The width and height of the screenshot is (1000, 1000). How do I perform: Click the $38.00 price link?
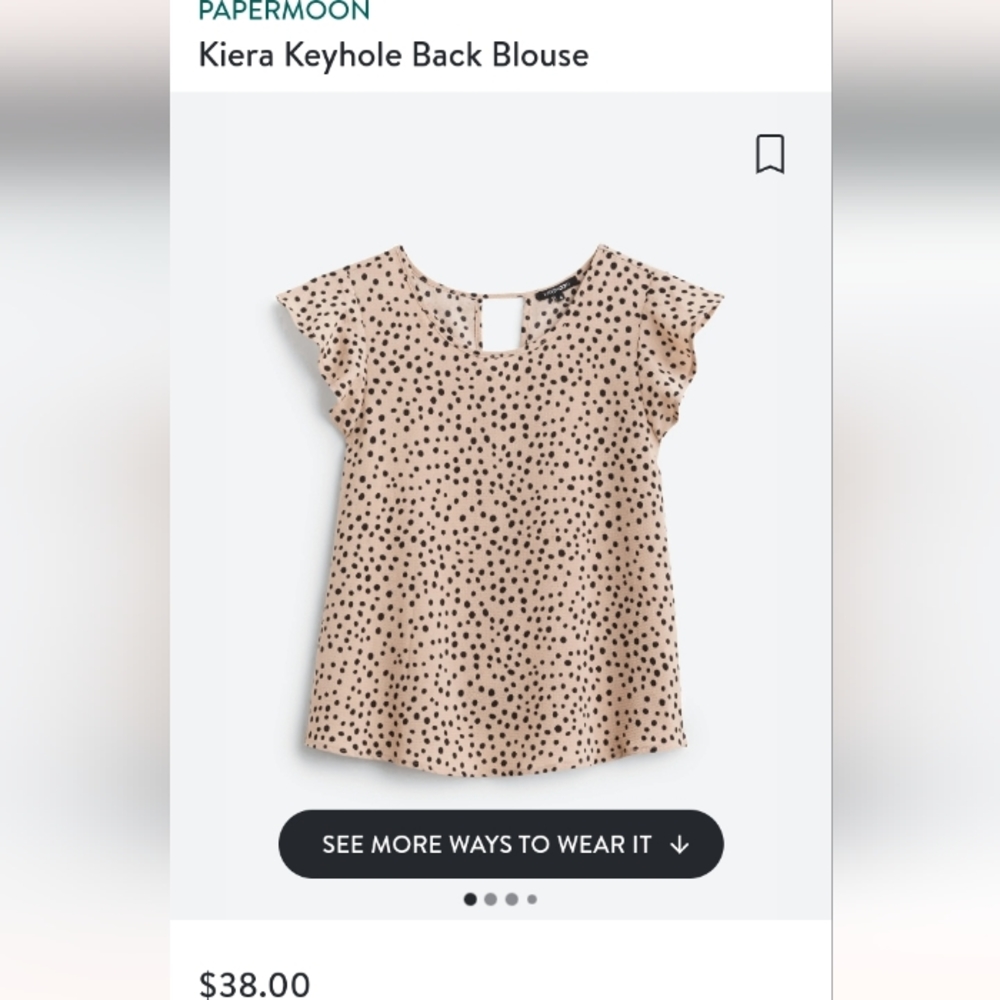tap(256, 984)
